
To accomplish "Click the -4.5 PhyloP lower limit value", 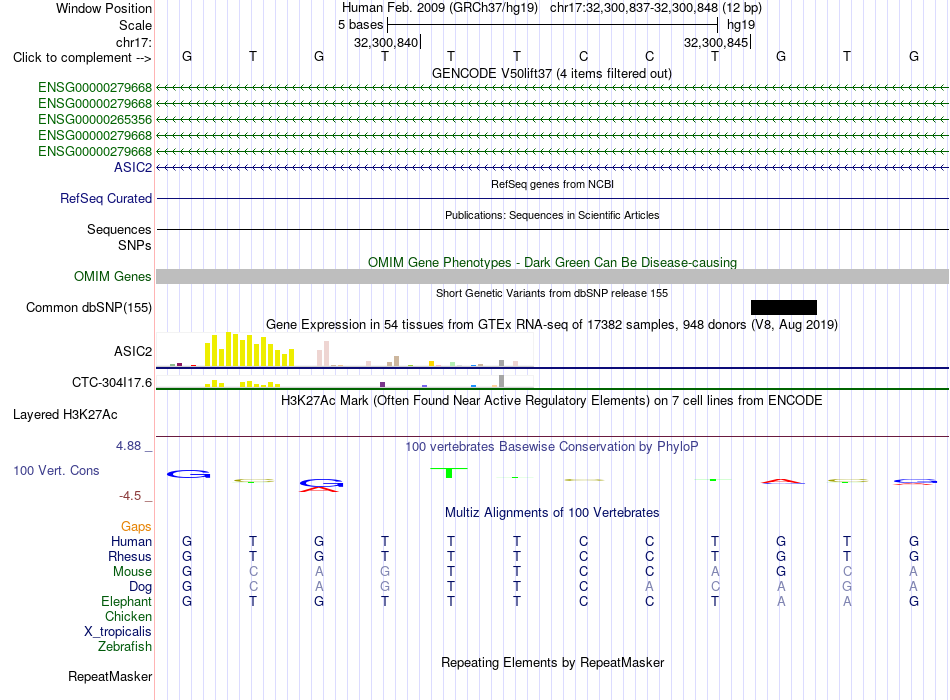I will click(130, 496).
